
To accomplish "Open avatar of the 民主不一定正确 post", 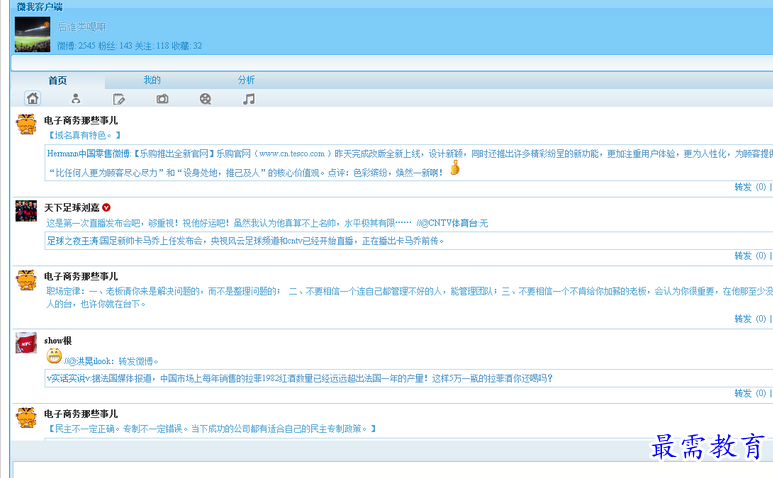I will pyautogui.click(x=26, y=417).
